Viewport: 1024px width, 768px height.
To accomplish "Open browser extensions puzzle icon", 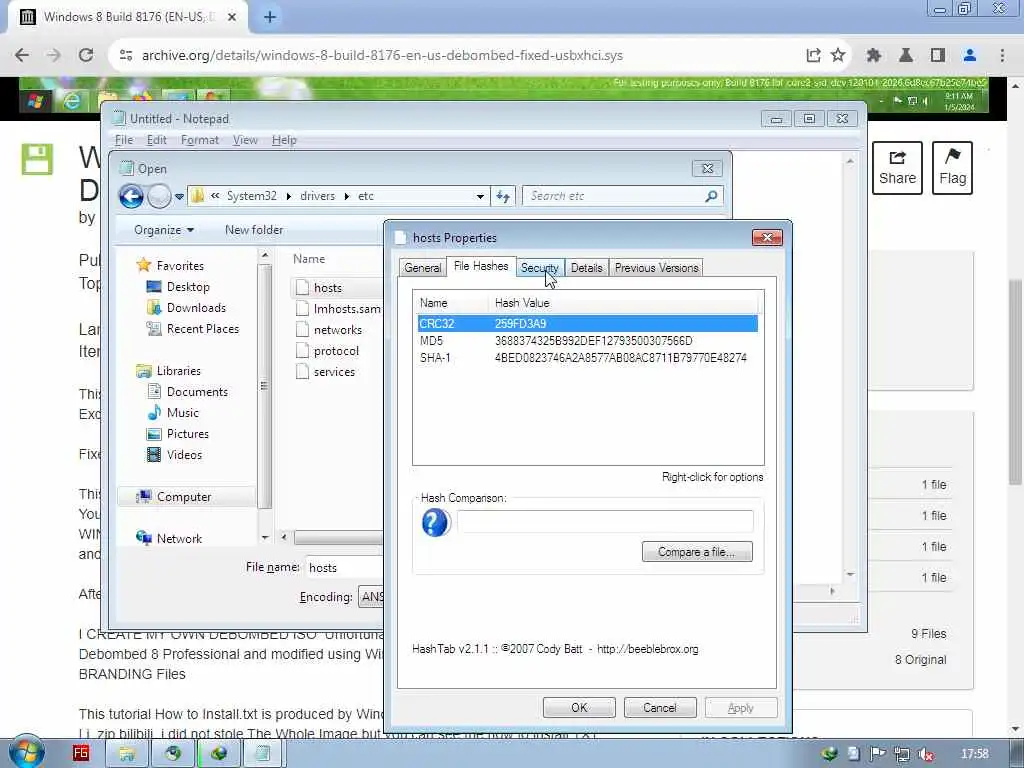I will click(x=874, y=56).
